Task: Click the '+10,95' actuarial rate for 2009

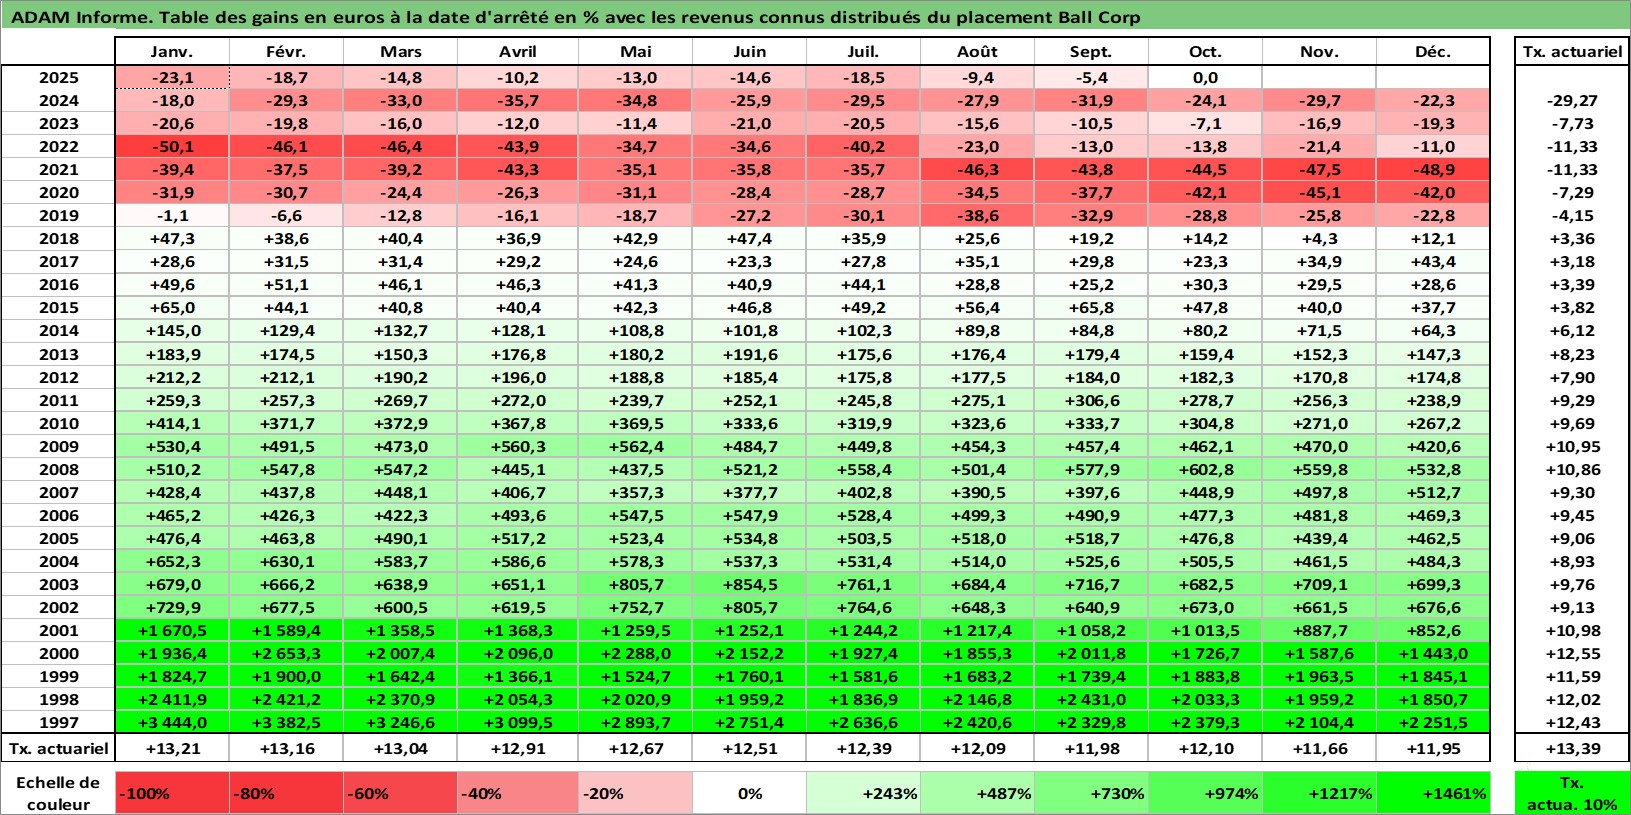Action: (x=1573, y=446)
